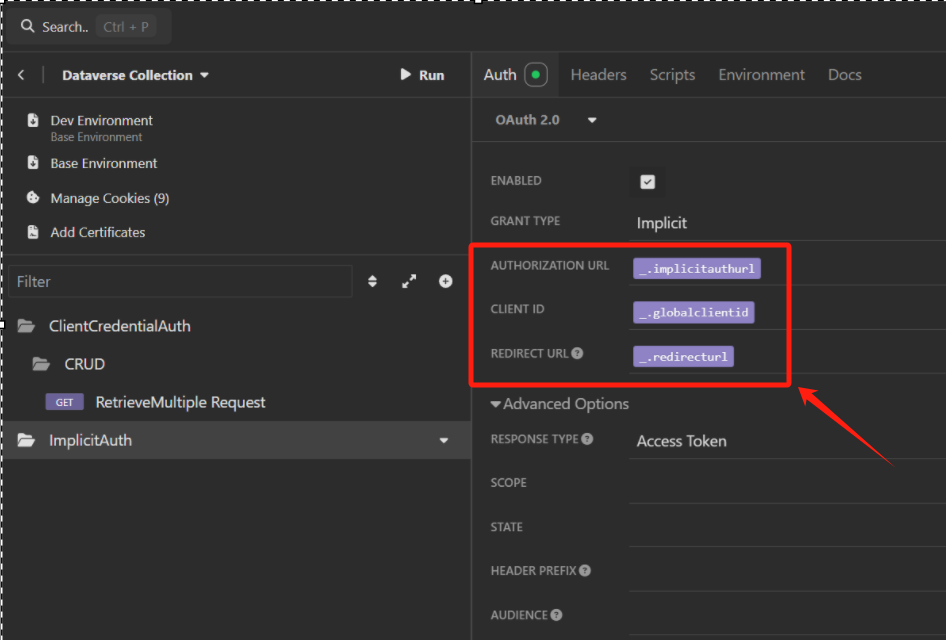This screenshot has height=640, width=946.
Task: Click the _.globalclientid variable tag
Action: click(694, 312)
